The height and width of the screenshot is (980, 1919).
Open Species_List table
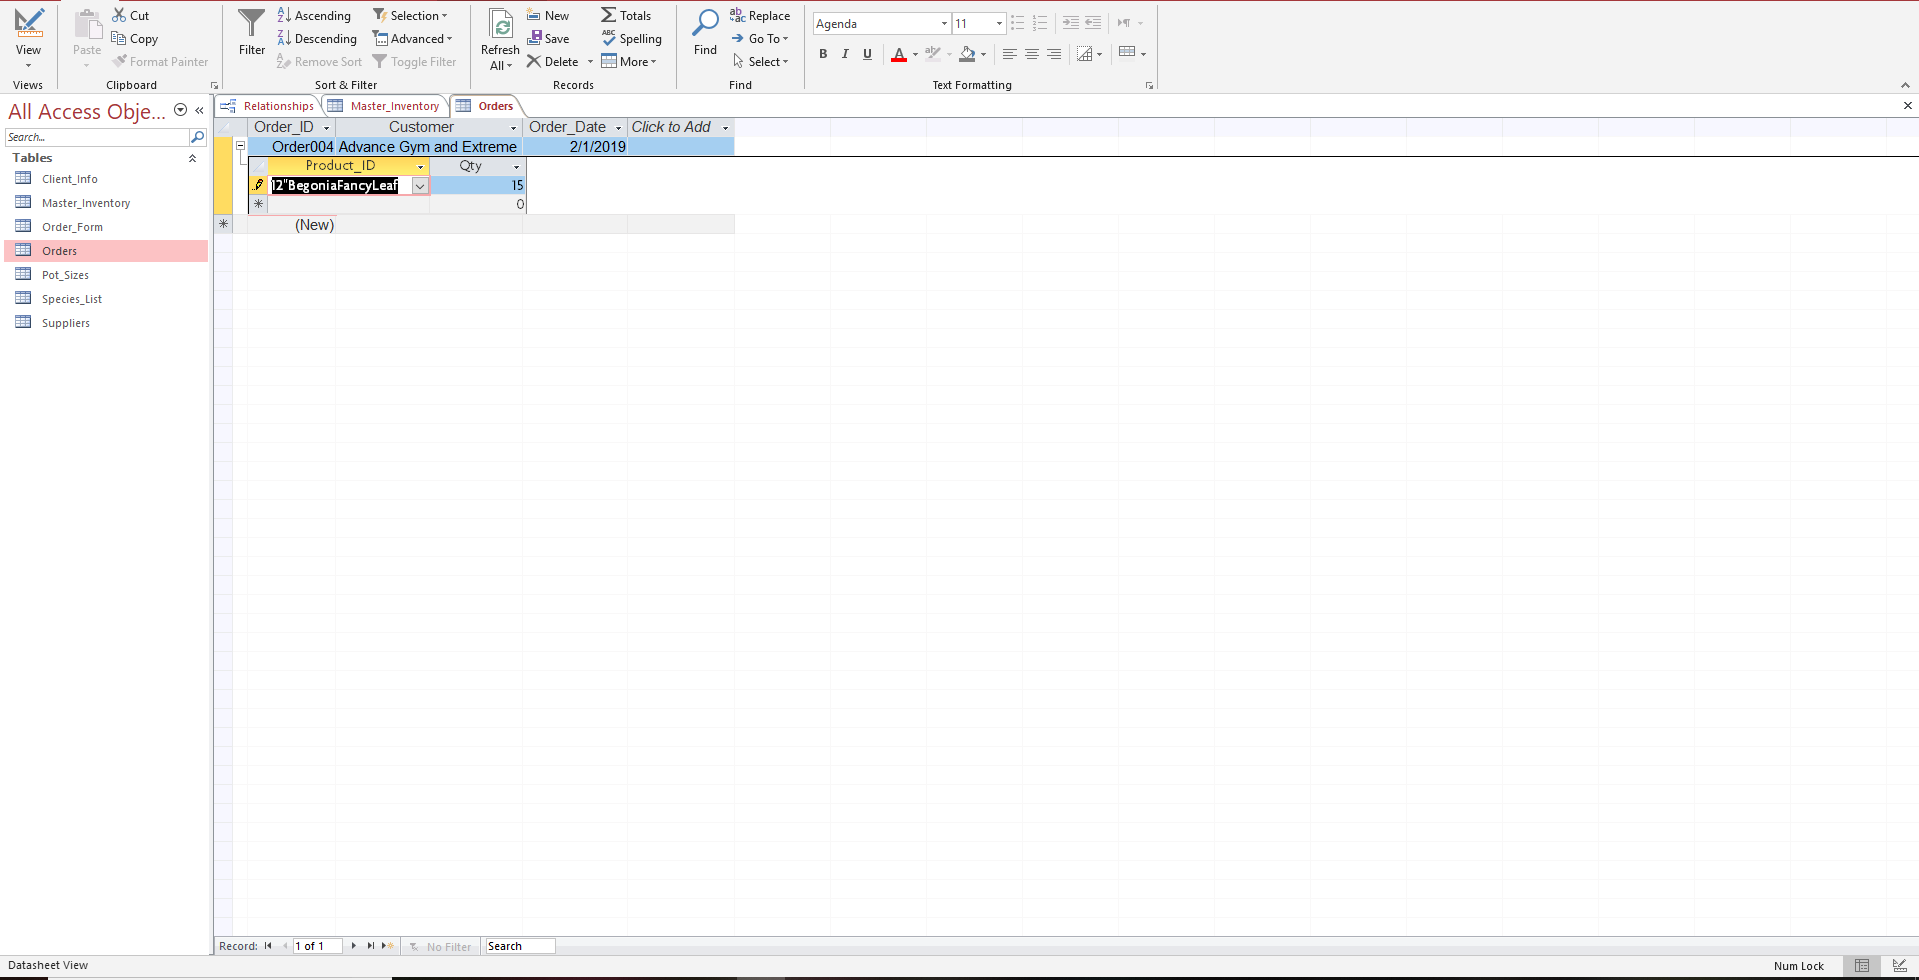[x=72, y=299]
